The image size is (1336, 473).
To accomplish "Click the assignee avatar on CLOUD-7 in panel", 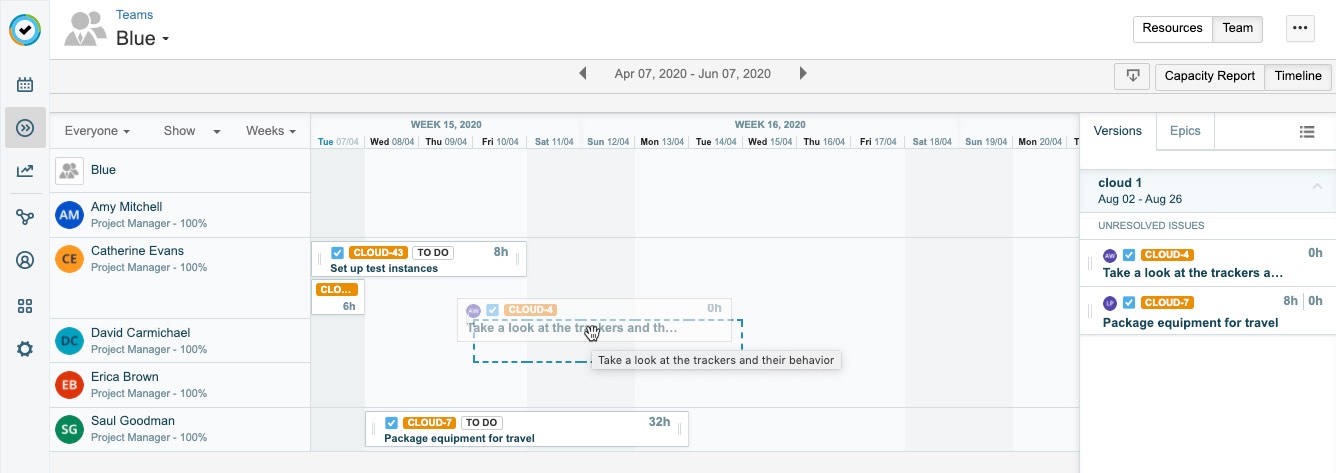I will 1110,303.
